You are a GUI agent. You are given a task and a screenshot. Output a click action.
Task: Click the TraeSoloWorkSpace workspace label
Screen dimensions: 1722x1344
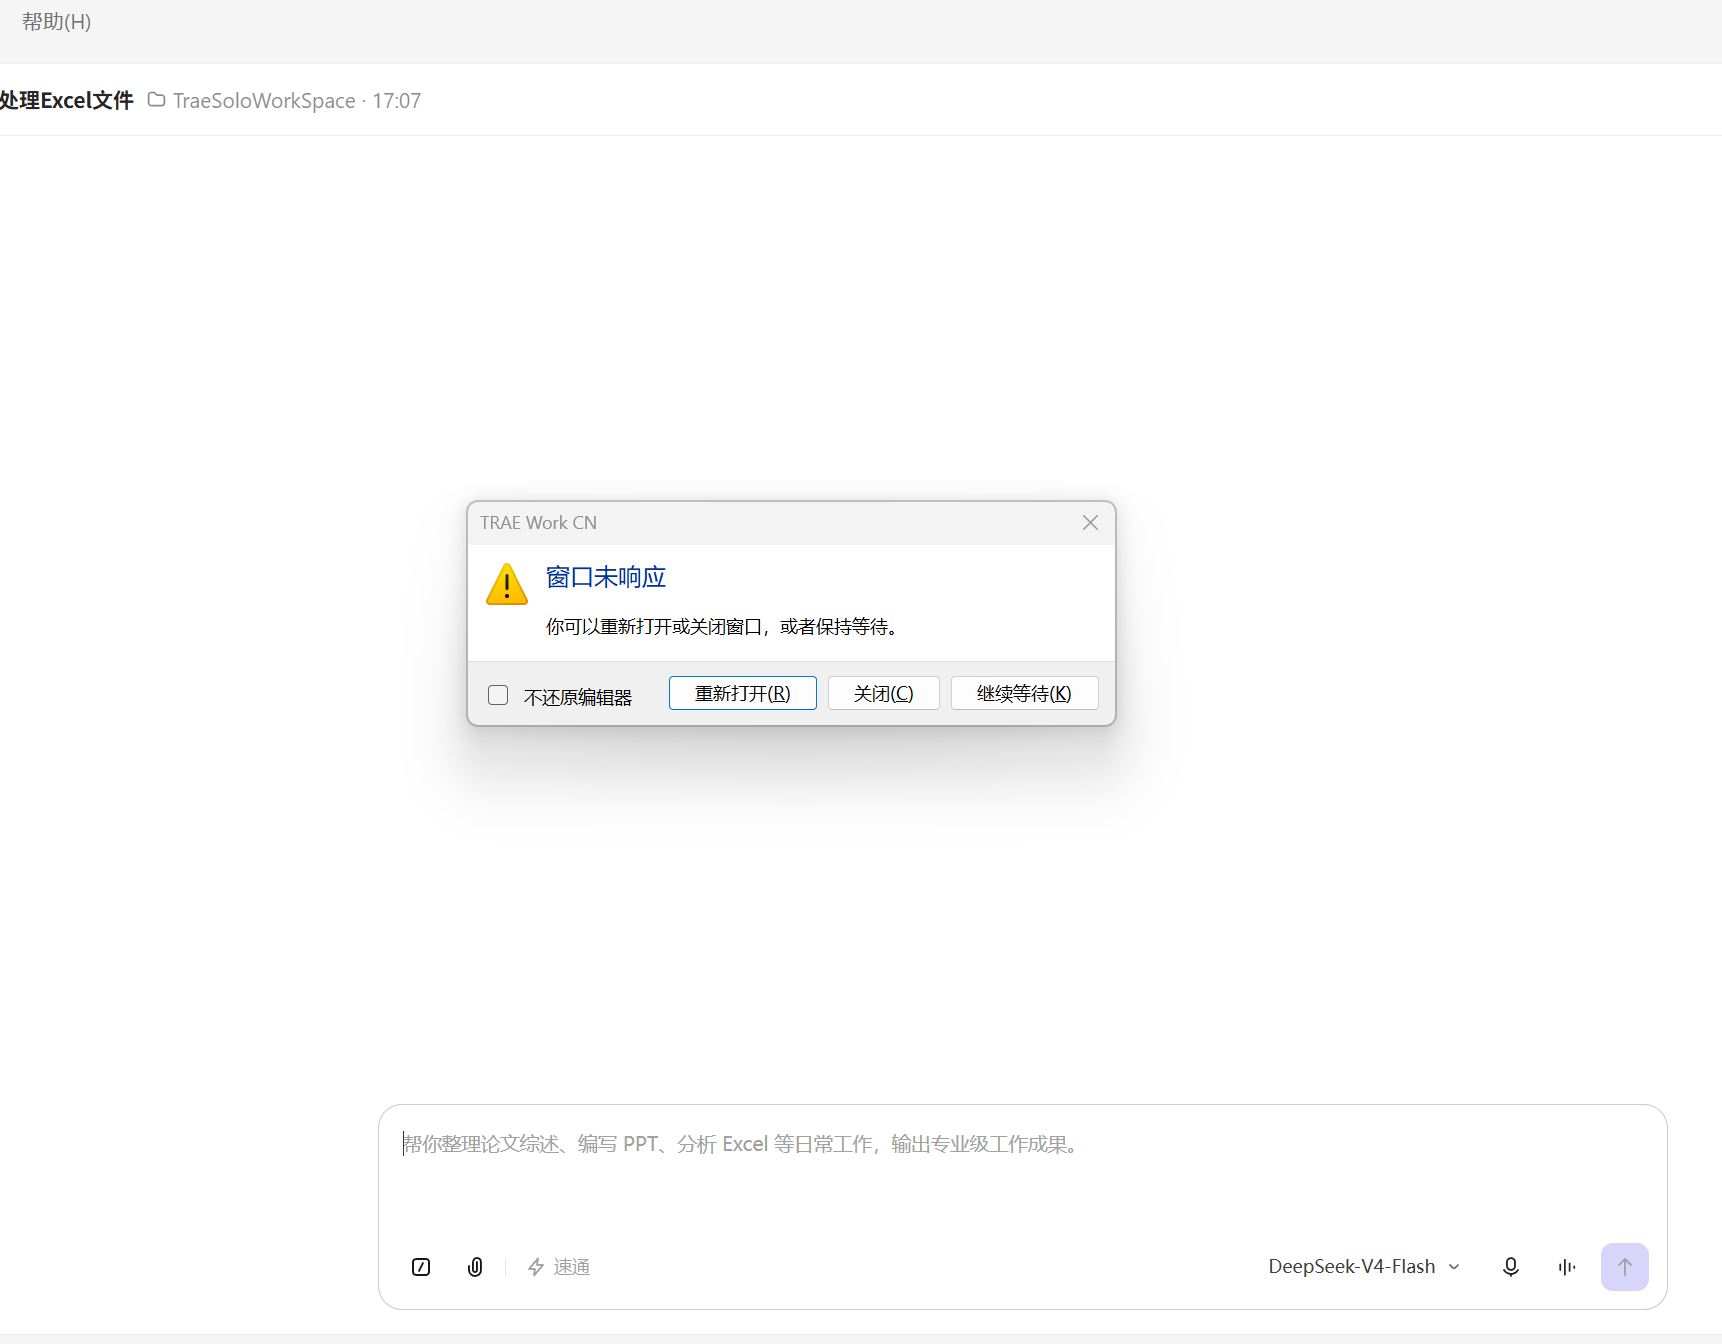(x=264, y=100)
